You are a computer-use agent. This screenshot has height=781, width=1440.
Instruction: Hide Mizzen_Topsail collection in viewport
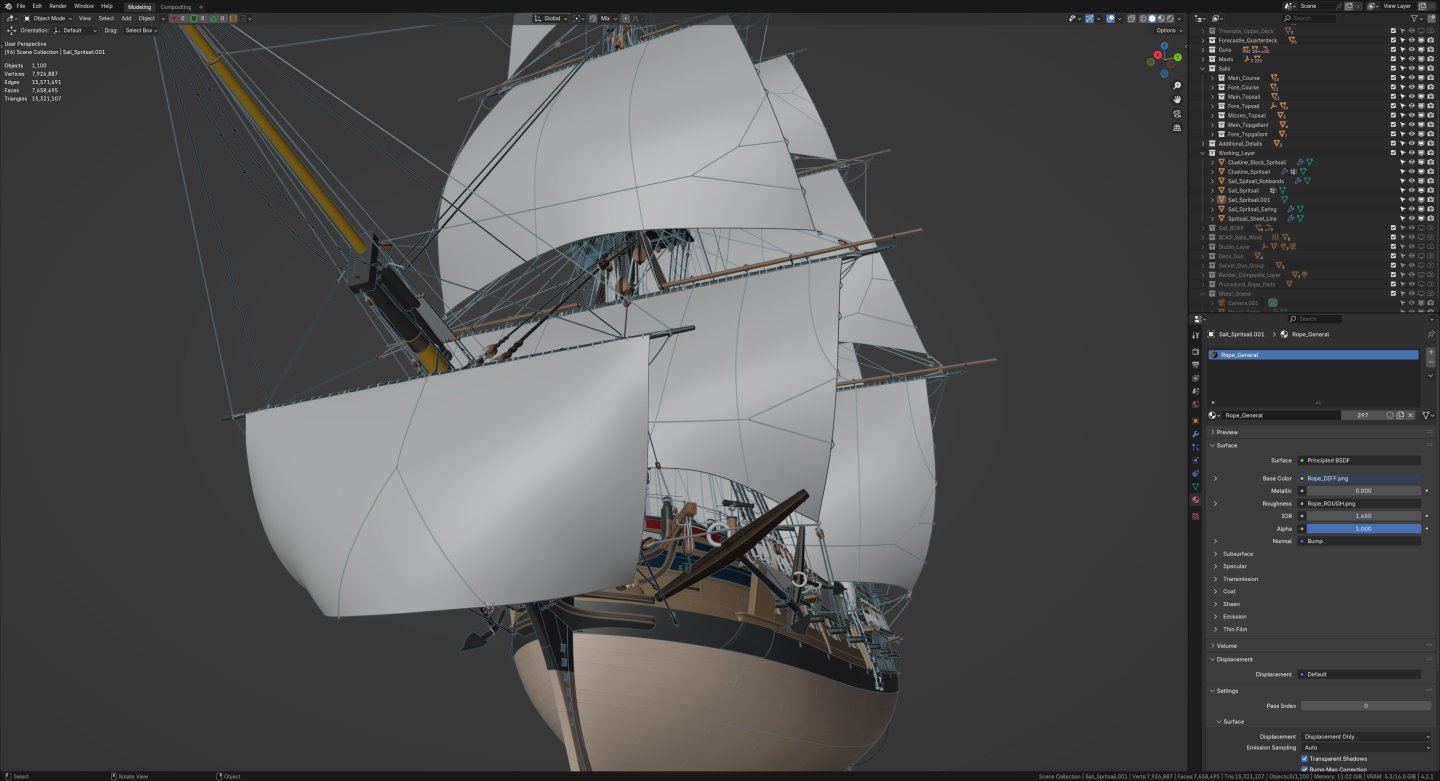point(1411,115)
